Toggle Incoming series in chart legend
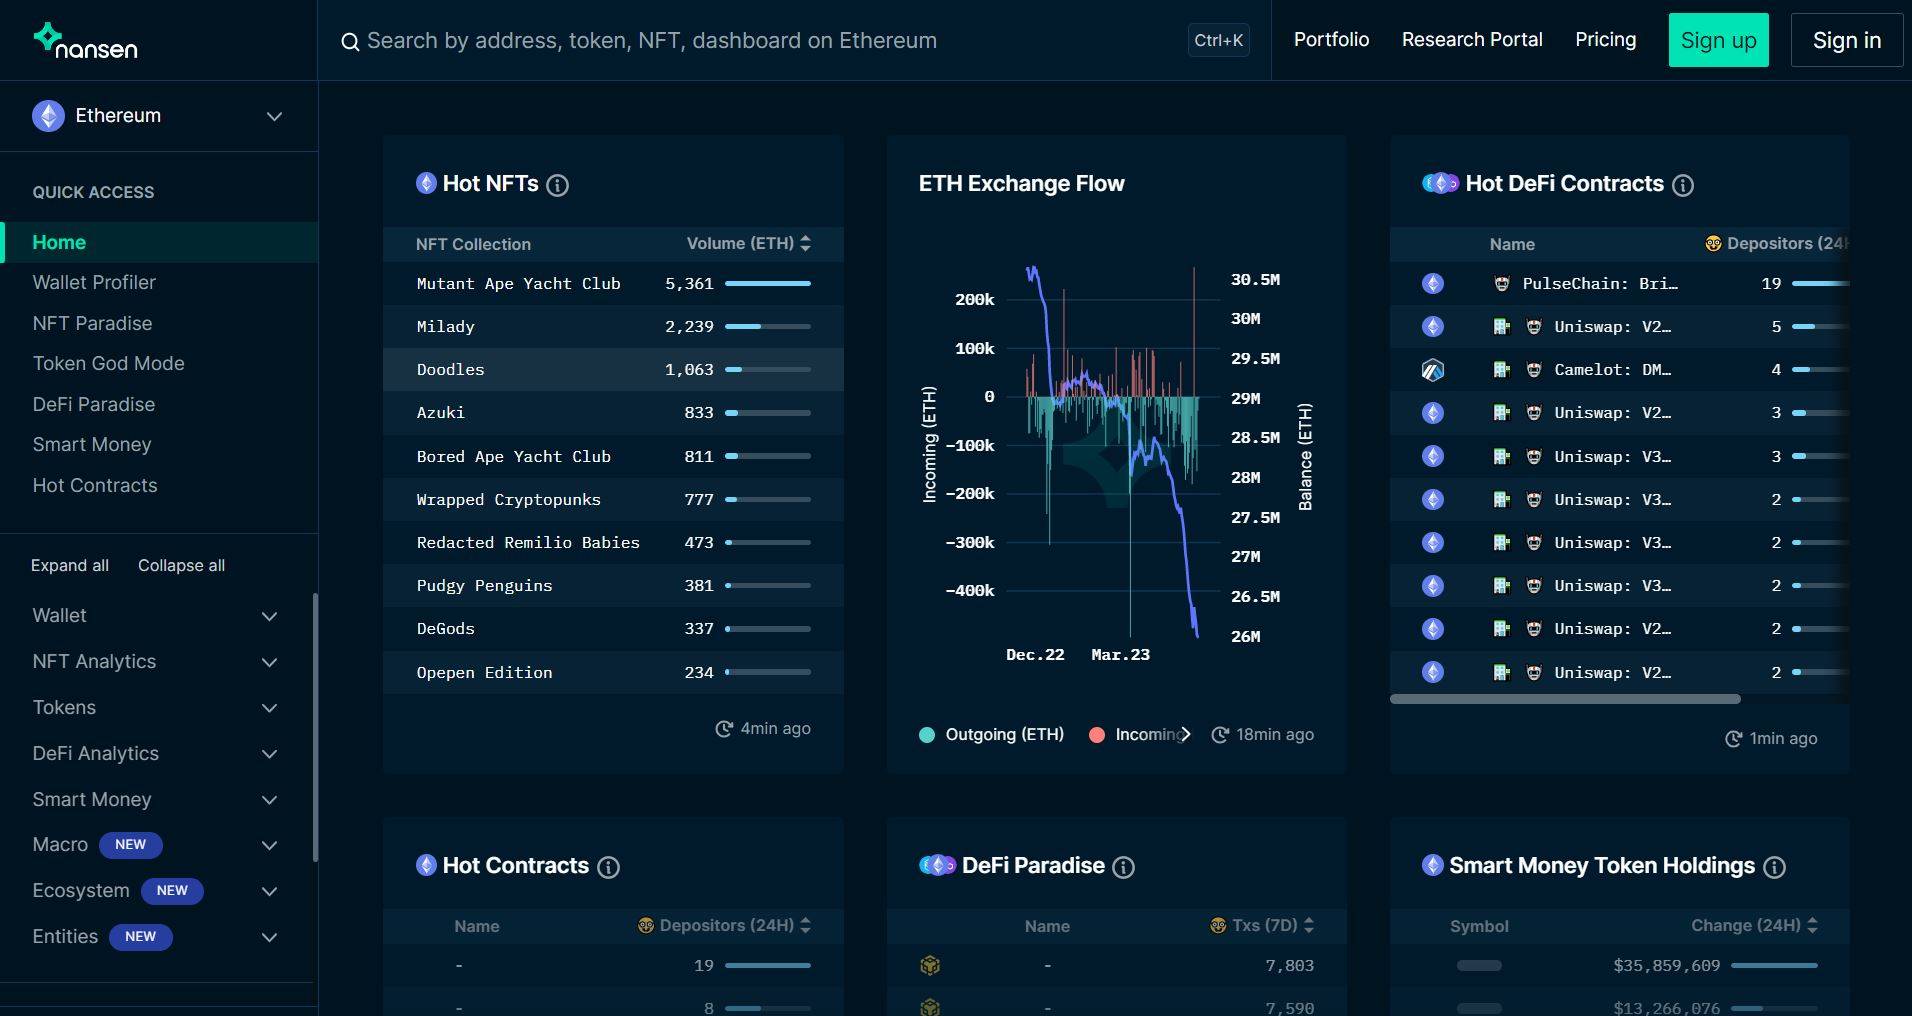This screenshot has height=1016, width=1912. click(x=1134, y=734)
